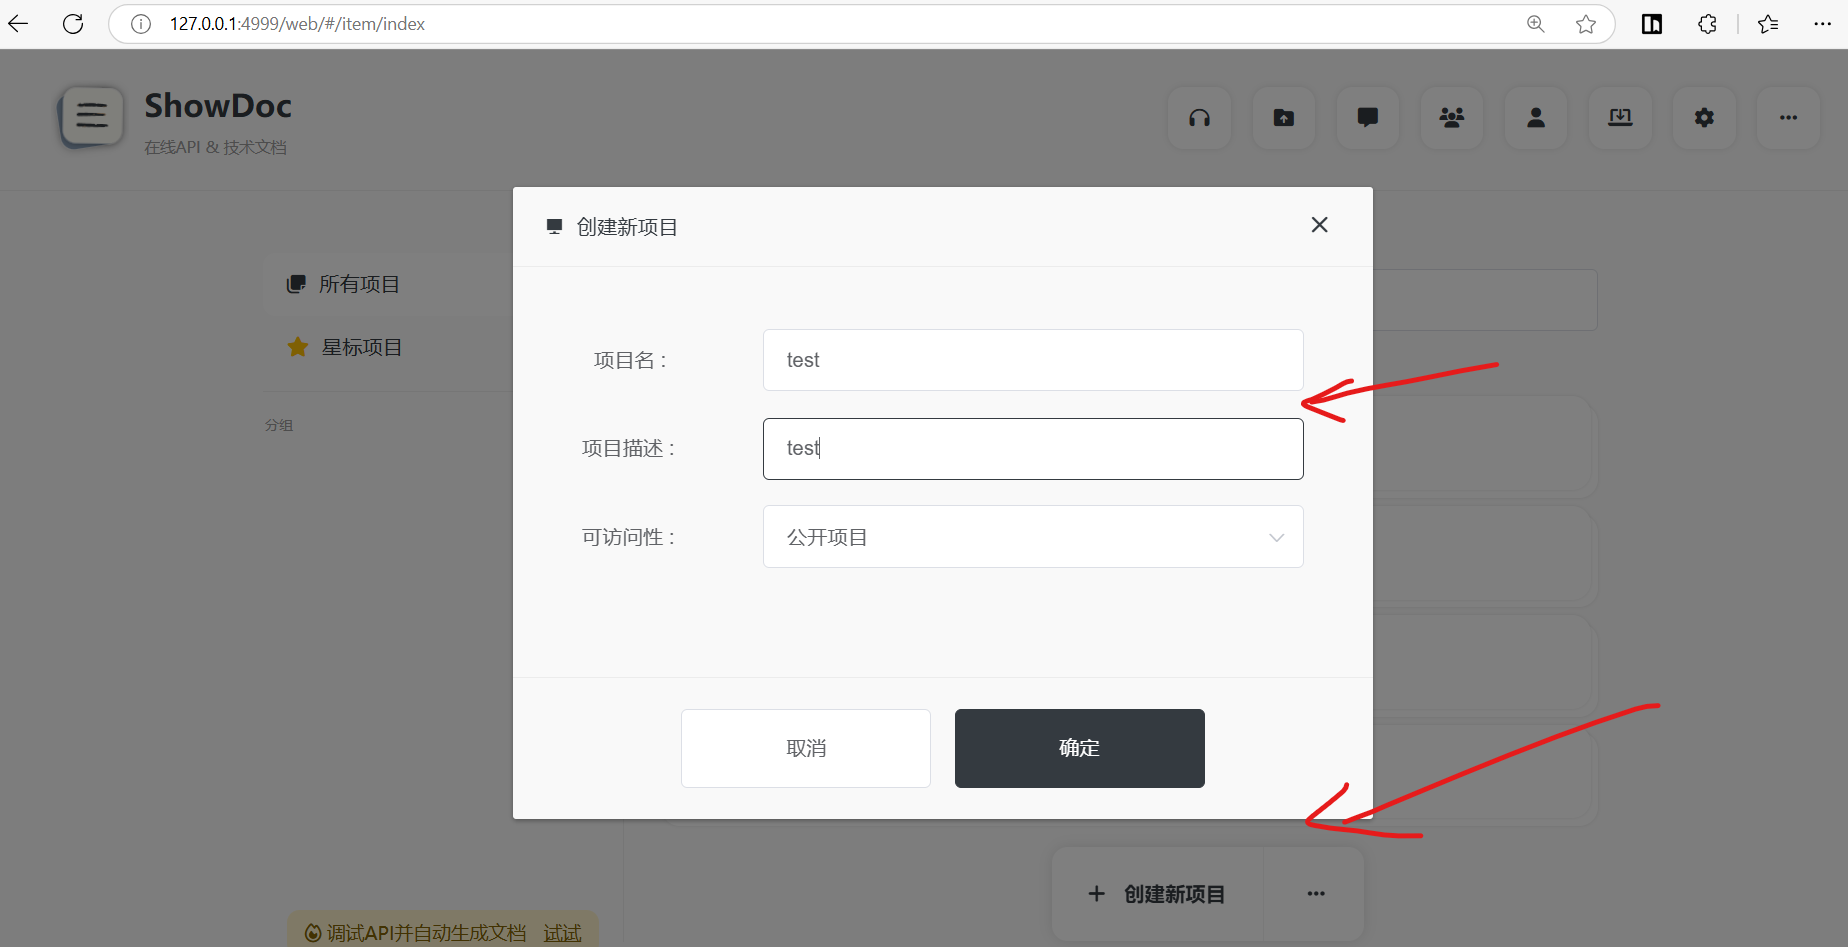Click the ShowDoc logo icon
This screenshot has width=1848, height=947.
(92, 116)
